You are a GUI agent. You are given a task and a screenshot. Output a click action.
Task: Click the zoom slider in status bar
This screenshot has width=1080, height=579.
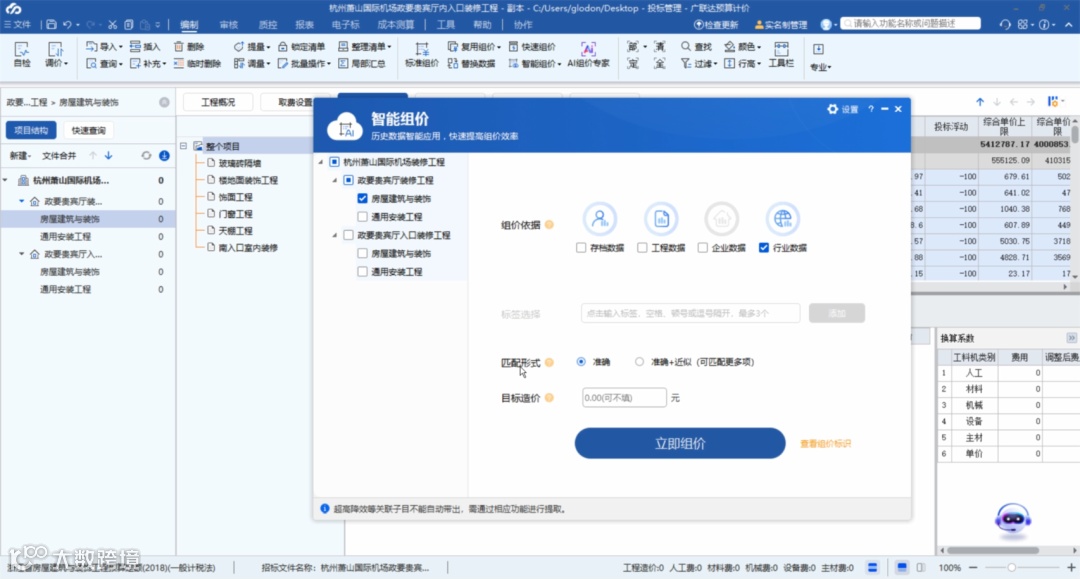click(1011, 567)
